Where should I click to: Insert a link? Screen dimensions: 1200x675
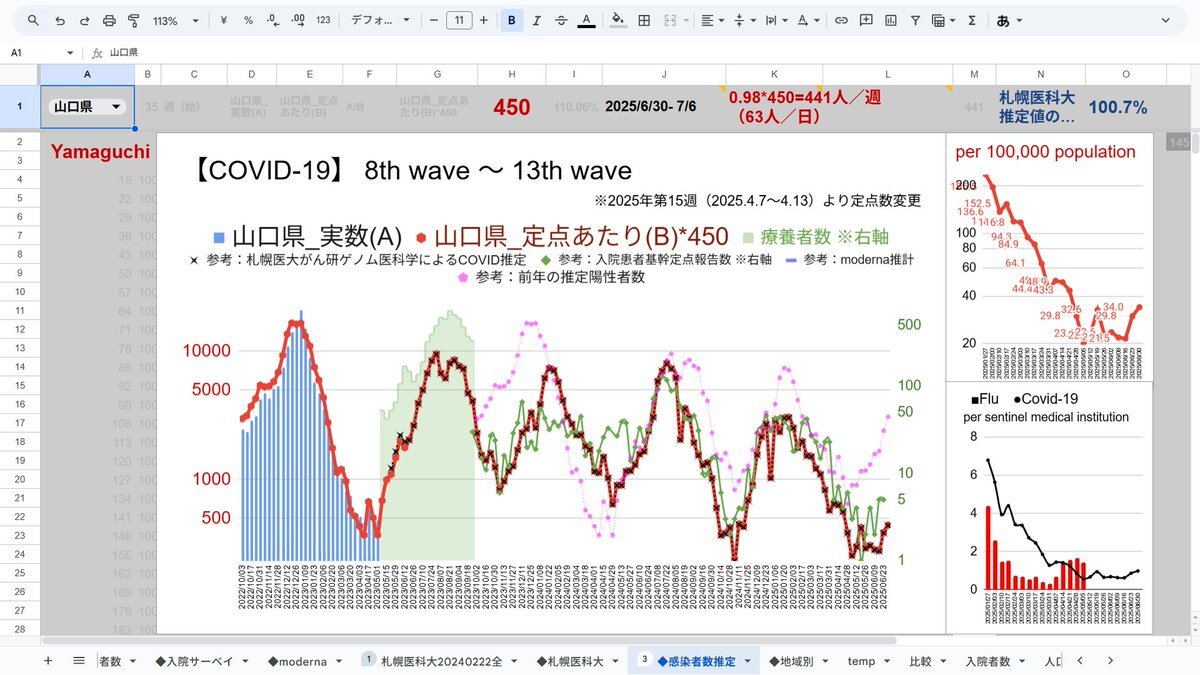click(841, 20)
